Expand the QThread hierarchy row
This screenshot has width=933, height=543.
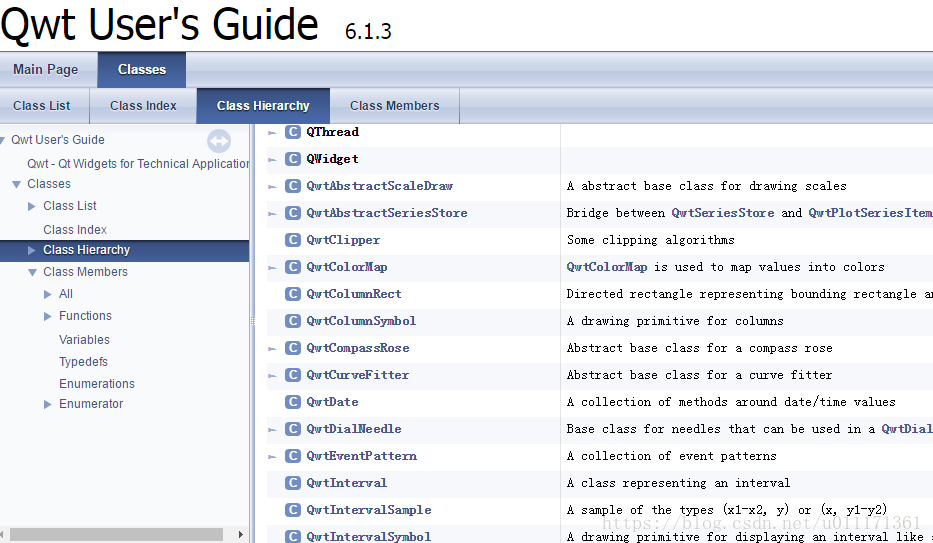[x=273, y=133]
